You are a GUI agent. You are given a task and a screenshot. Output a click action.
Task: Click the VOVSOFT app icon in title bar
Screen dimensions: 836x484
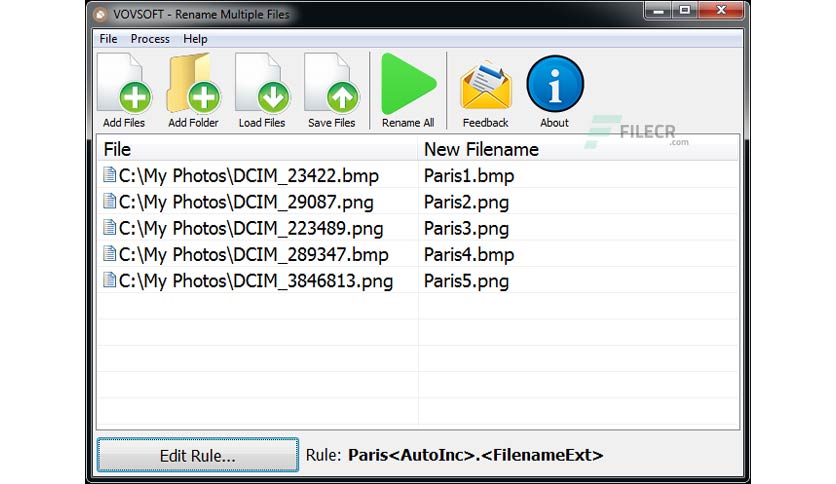click(100, 14)
